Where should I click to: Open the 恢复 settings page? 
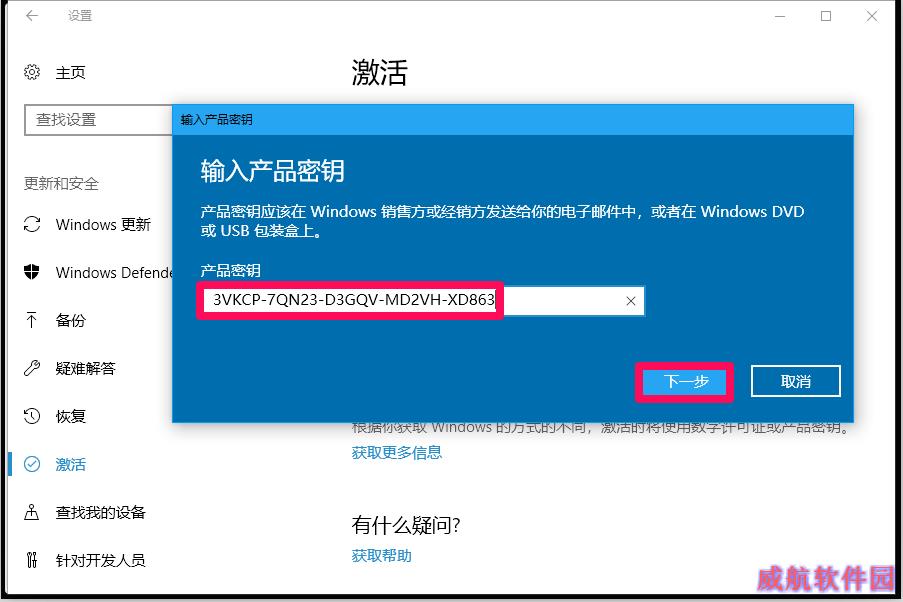[x=70, y=416]
